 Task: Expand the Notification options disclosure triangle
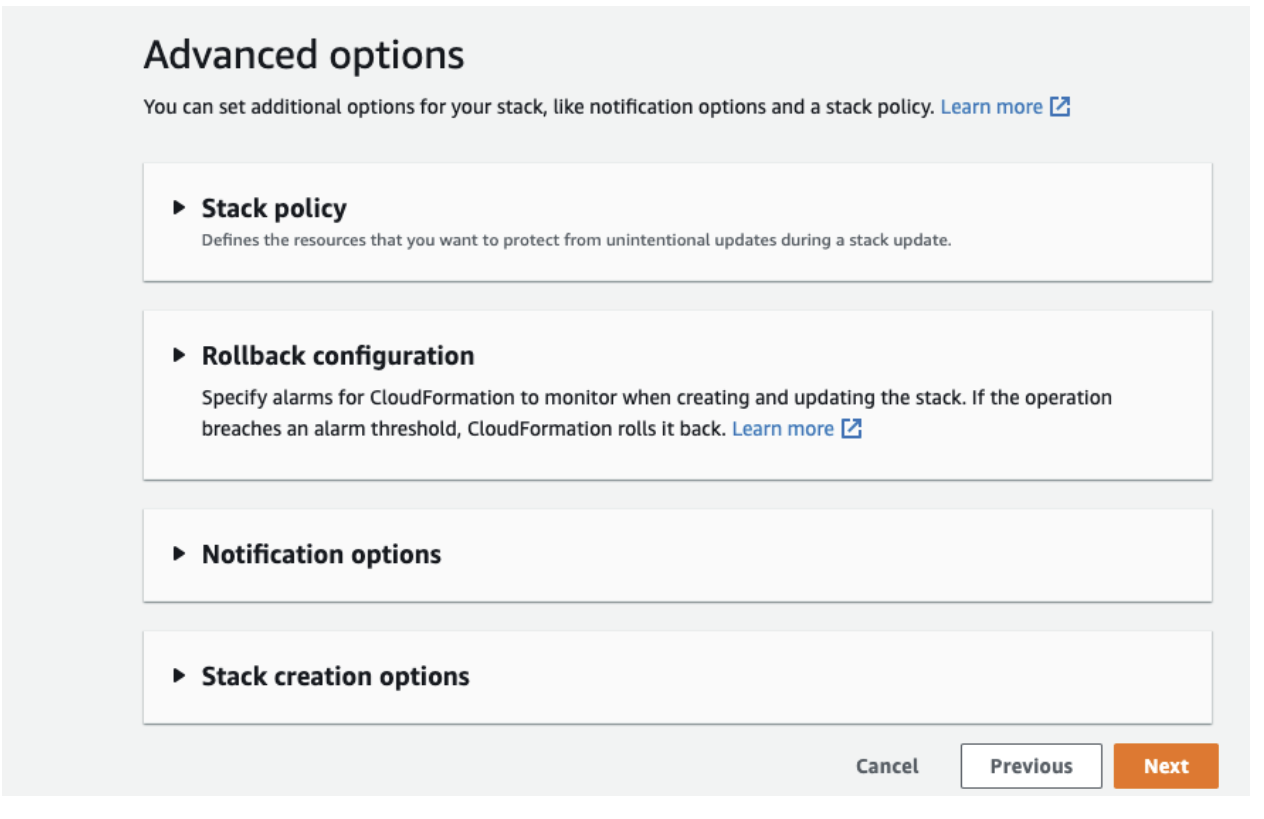179,553
